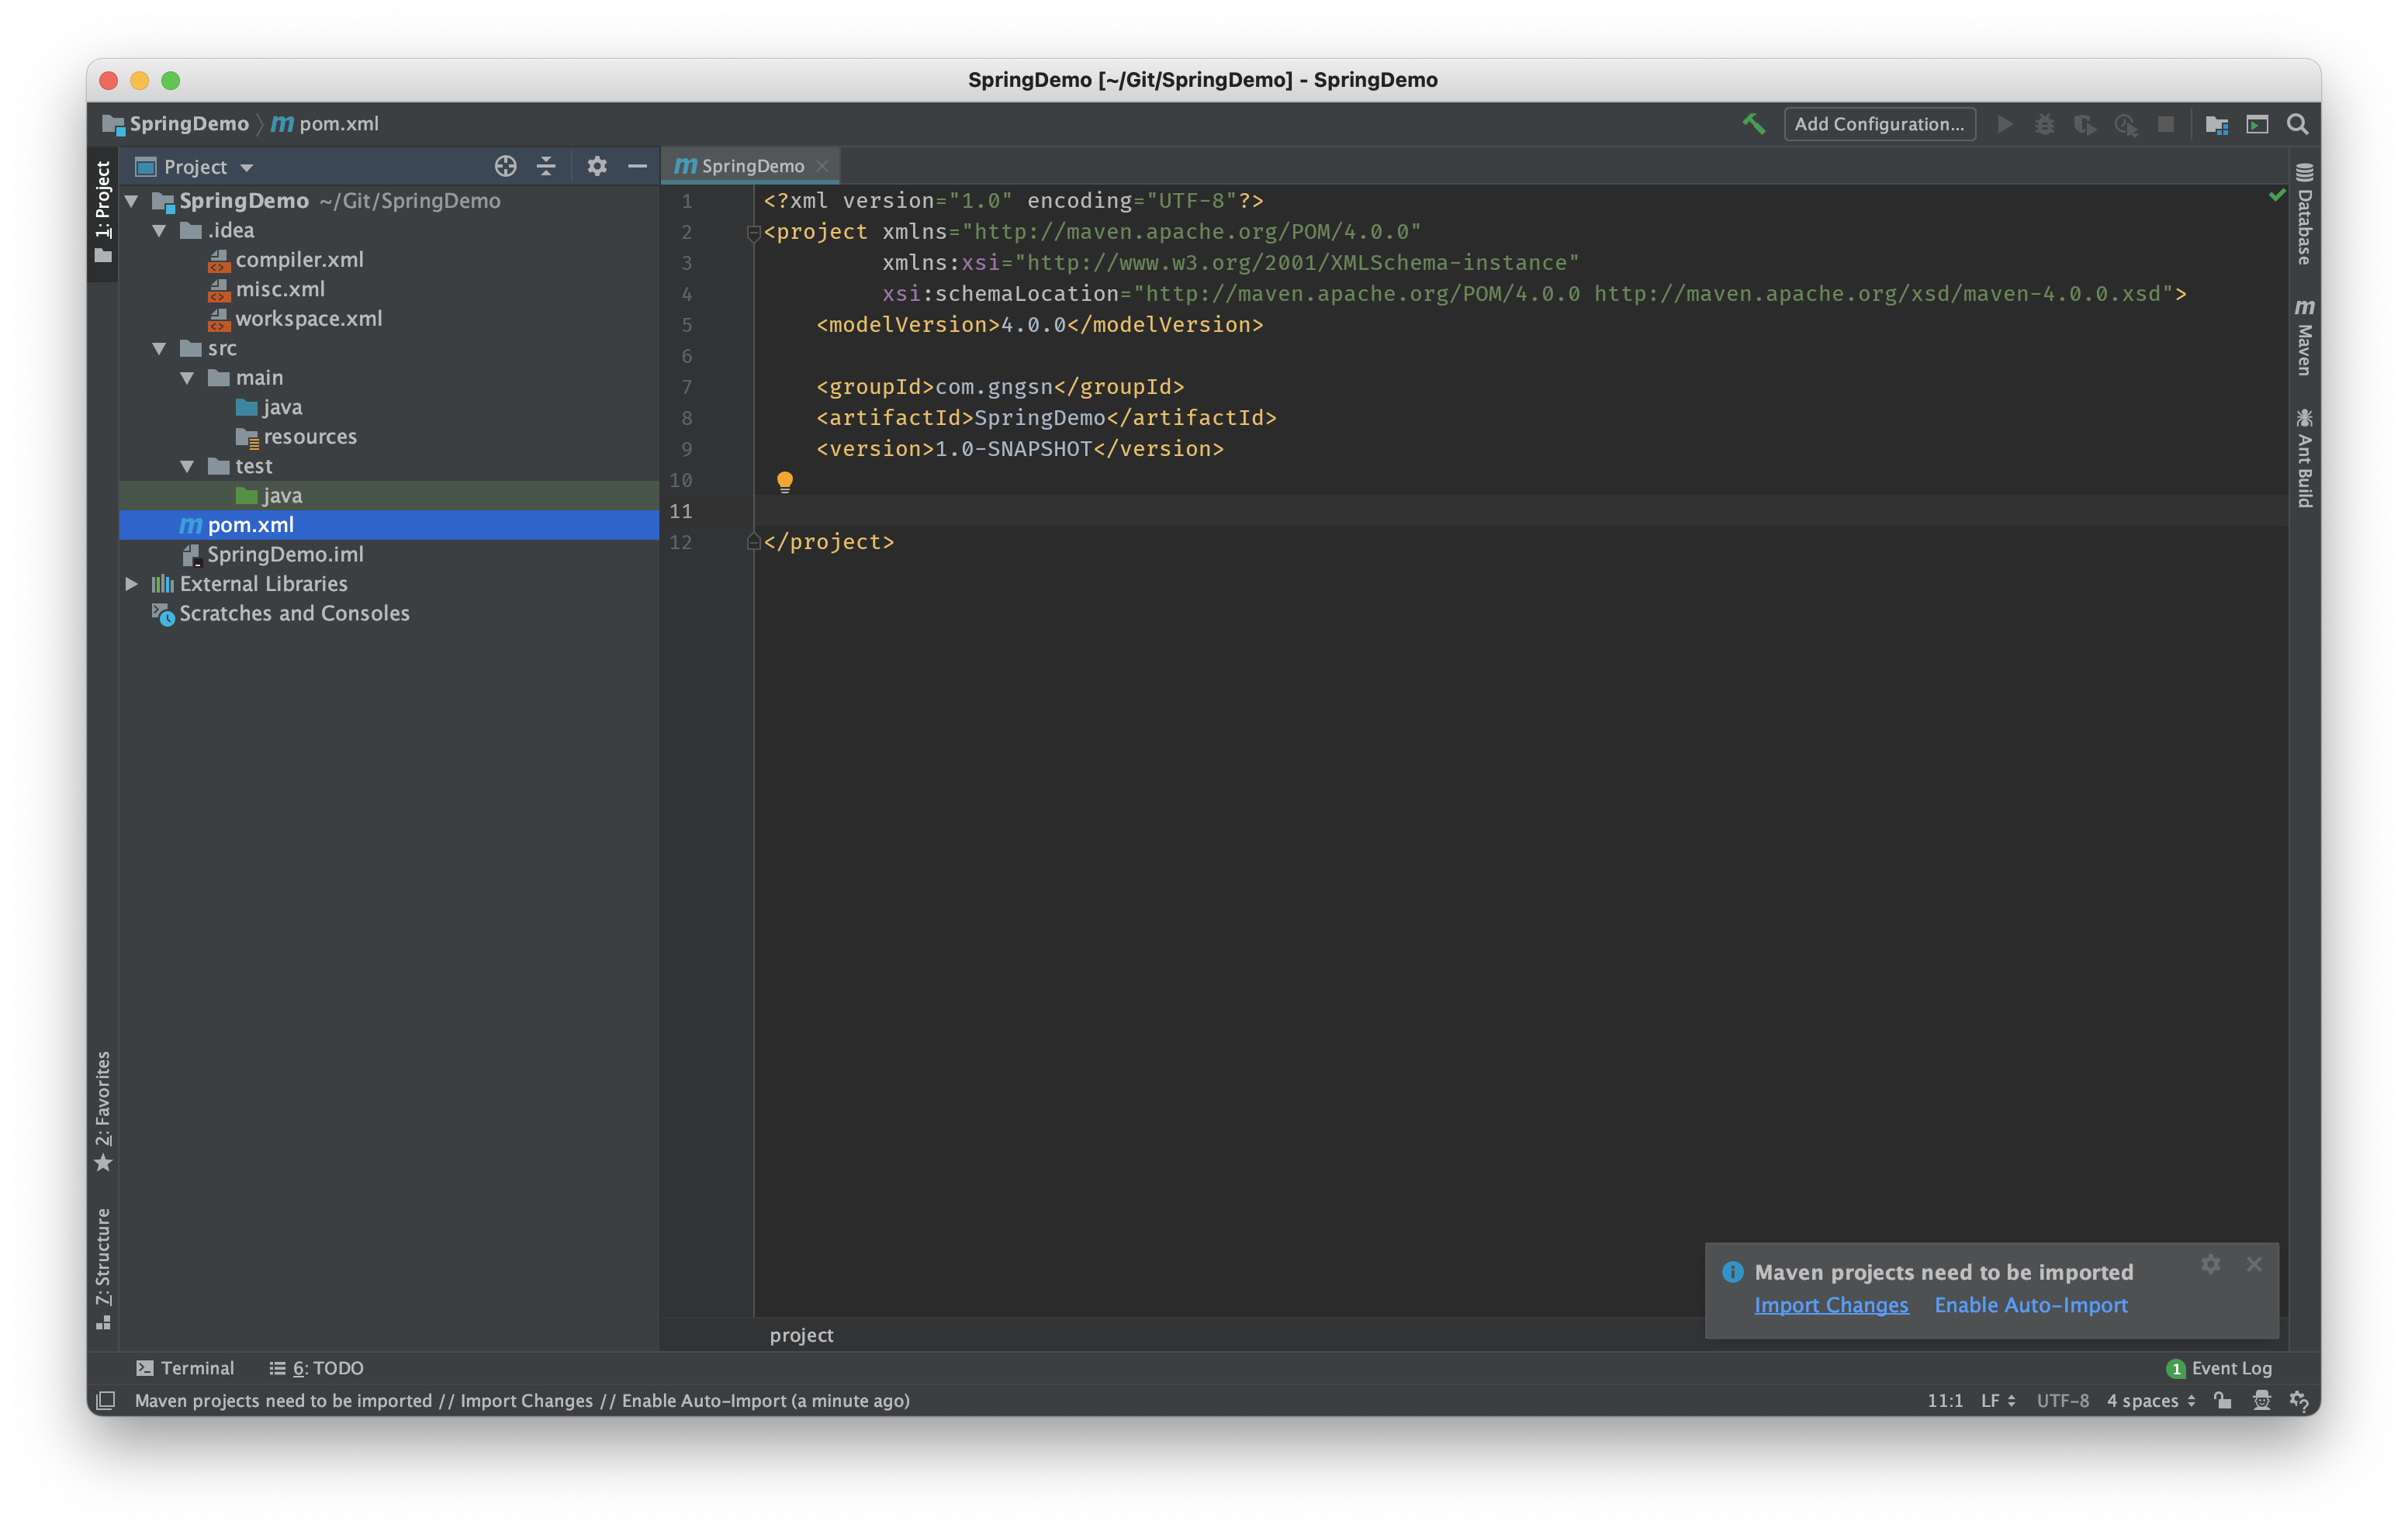This screenshot has width=2408, height=1531.
Task: Open the Terminal tab at bottom
Action: (185, 1368)
